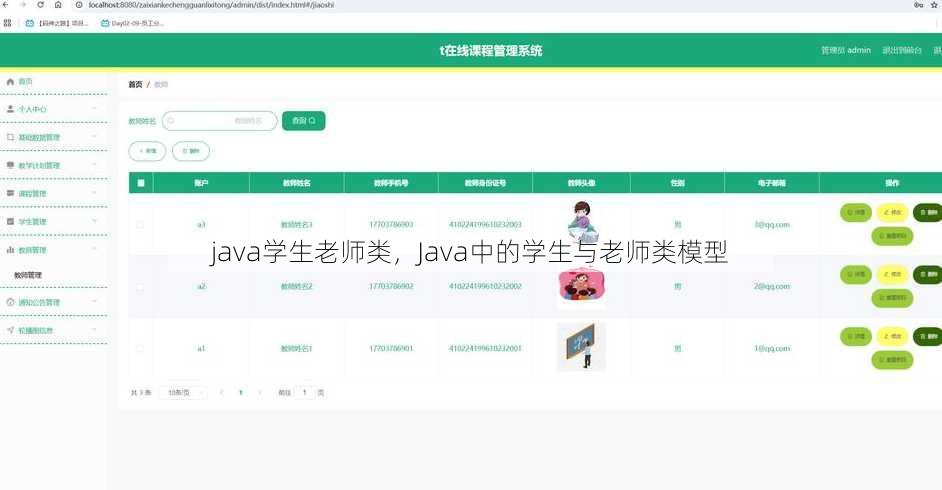
Task: Click the 管理员 admin label in header
Action: [x=846, y=50]
